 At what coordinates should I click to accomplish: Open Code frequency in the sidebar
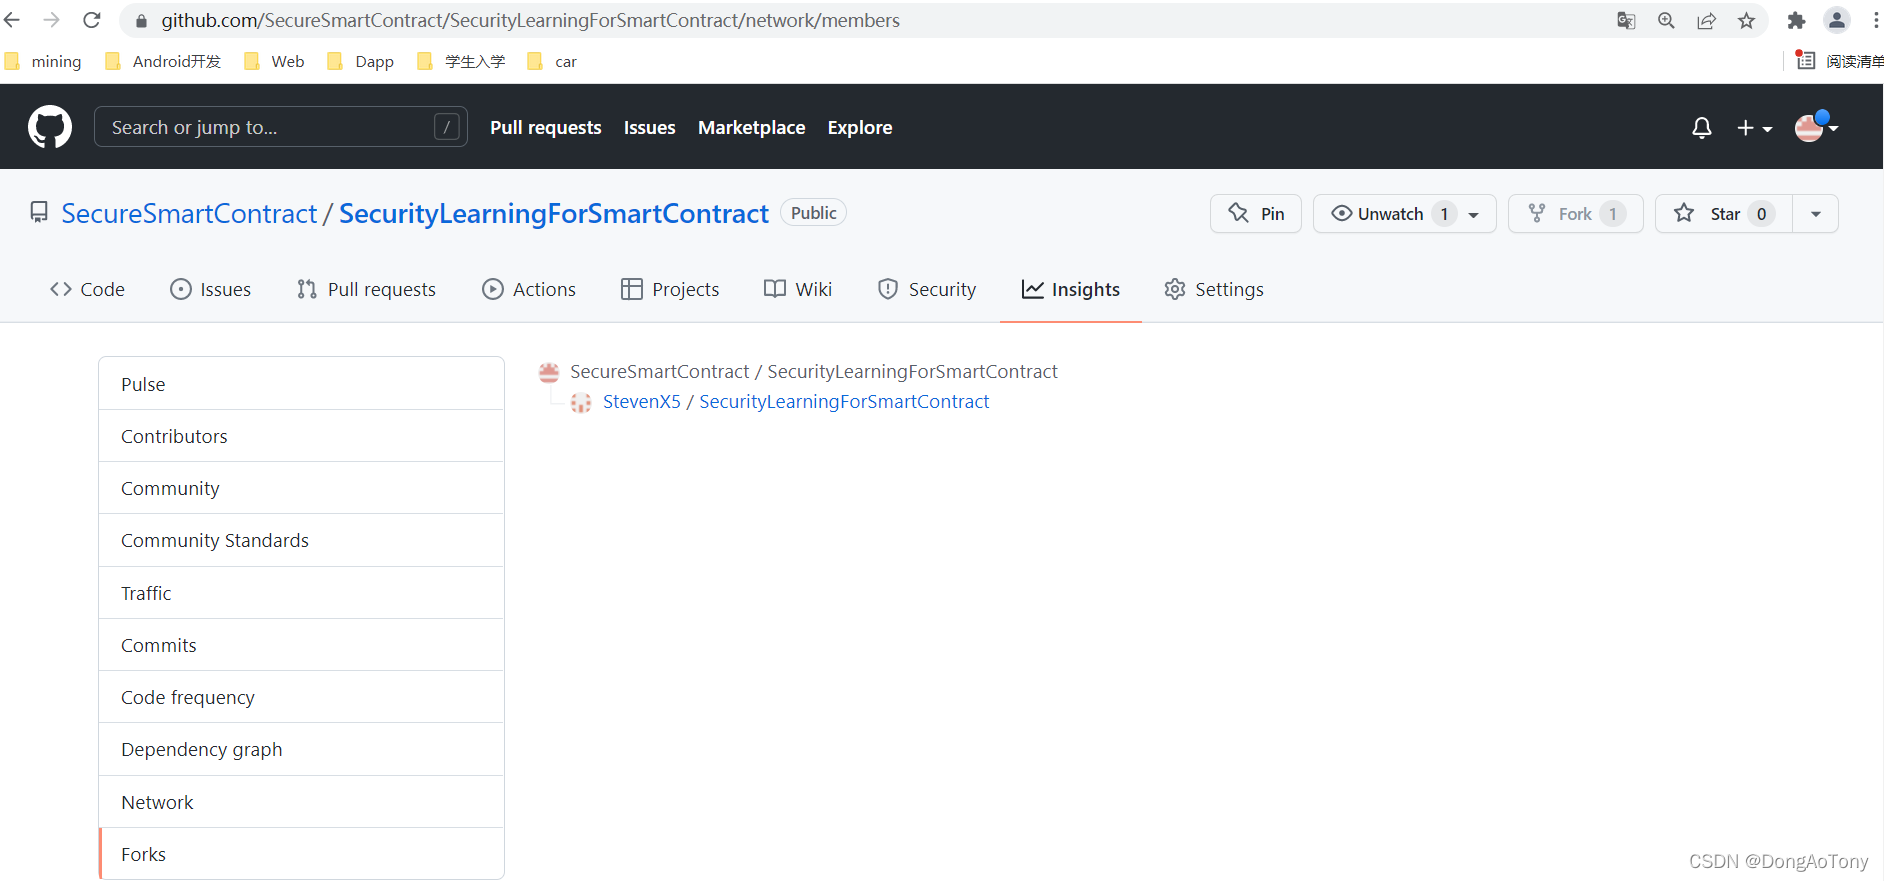[301, 697]
